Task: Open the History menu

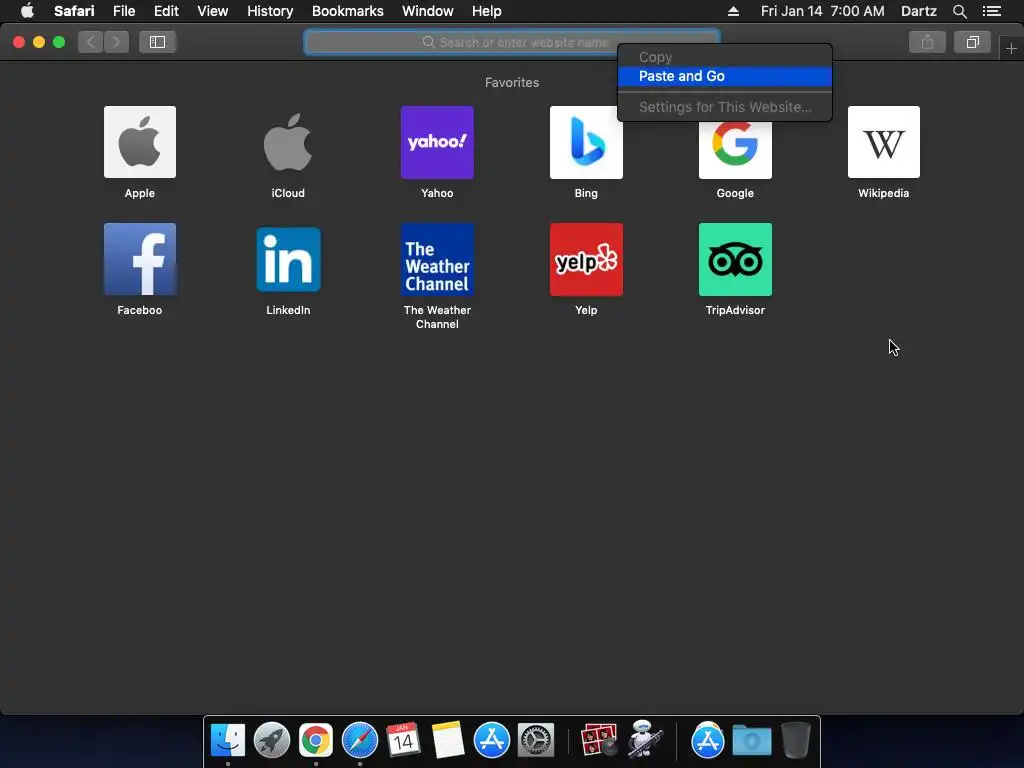Action: coord(270,11)
